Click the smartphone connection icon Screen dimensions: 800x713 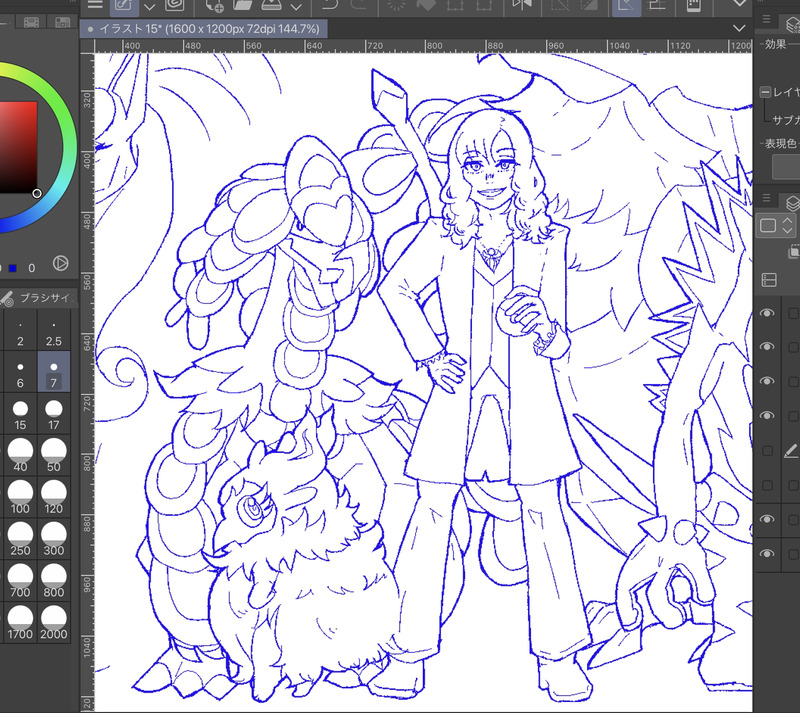(x=693, y=5)
